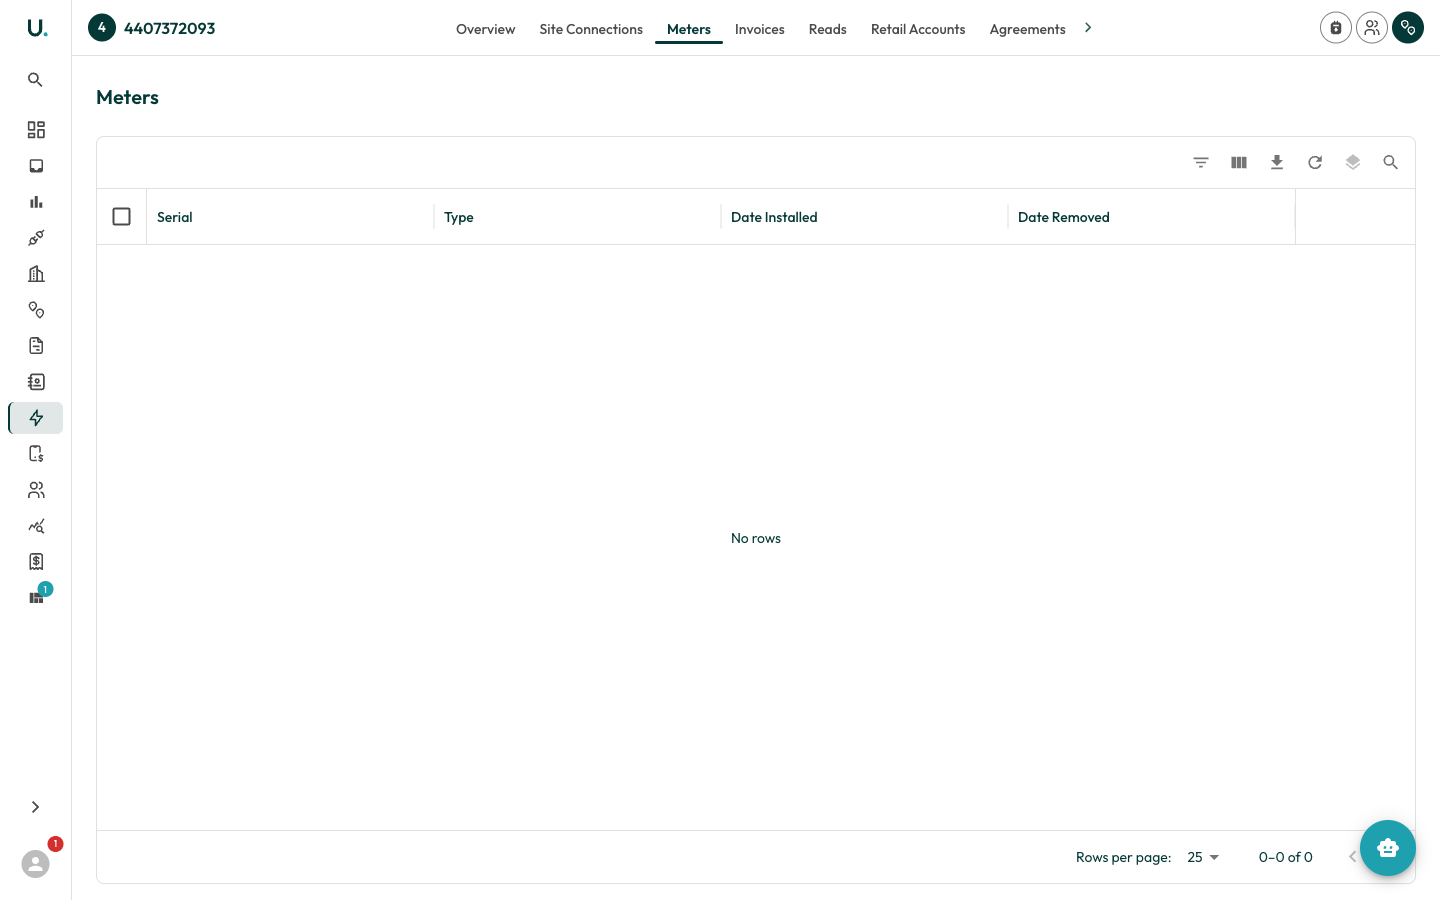Open the plug connections icon in sidebar
Screen dimensions: 1440x900
(36, 238)
